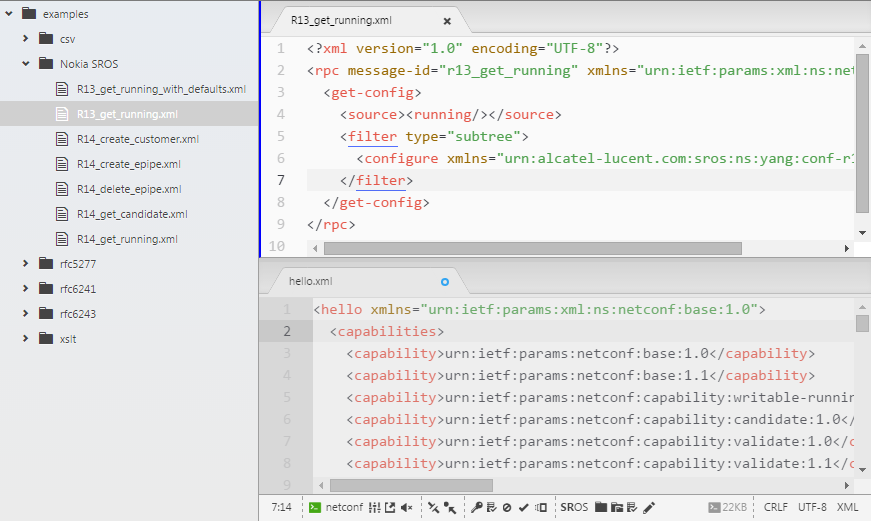
Task: Click line number 2 in hello.xml gutter
Action: (x=287, y=332)
